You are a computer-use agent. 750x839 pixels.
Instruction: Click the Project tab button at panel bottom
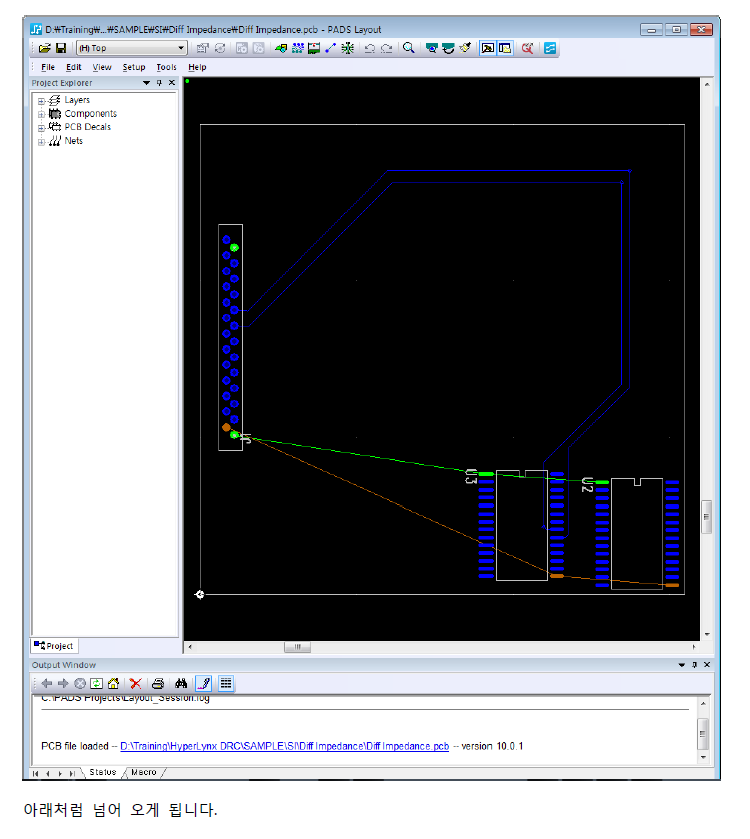(54, 646)
